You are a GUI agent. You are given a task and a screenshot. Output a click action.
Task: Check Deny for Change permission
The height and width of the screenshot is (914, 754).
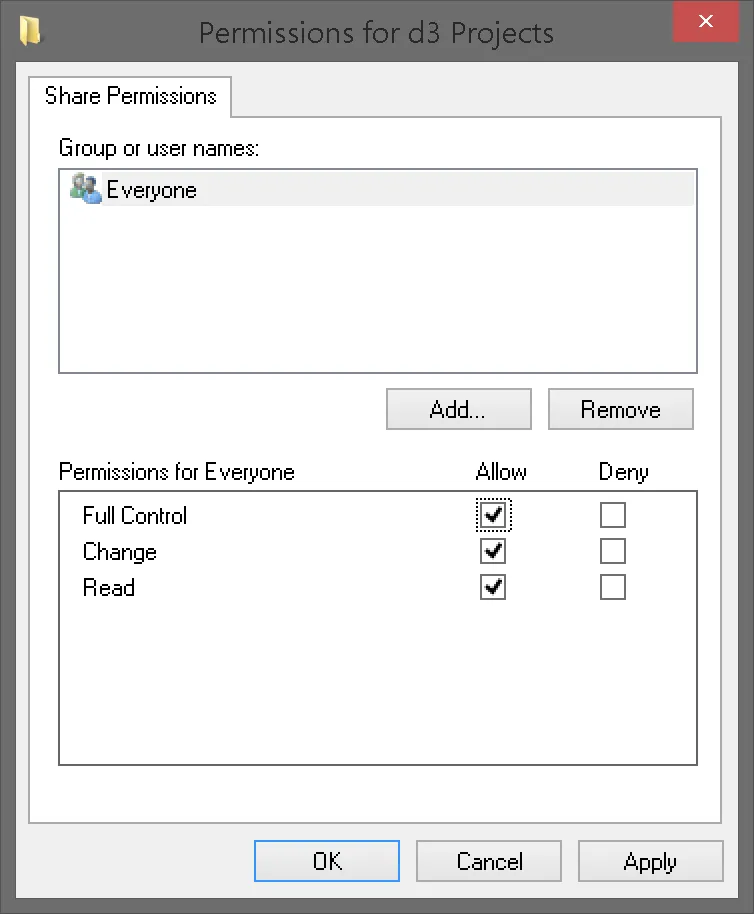coord(613,551)
